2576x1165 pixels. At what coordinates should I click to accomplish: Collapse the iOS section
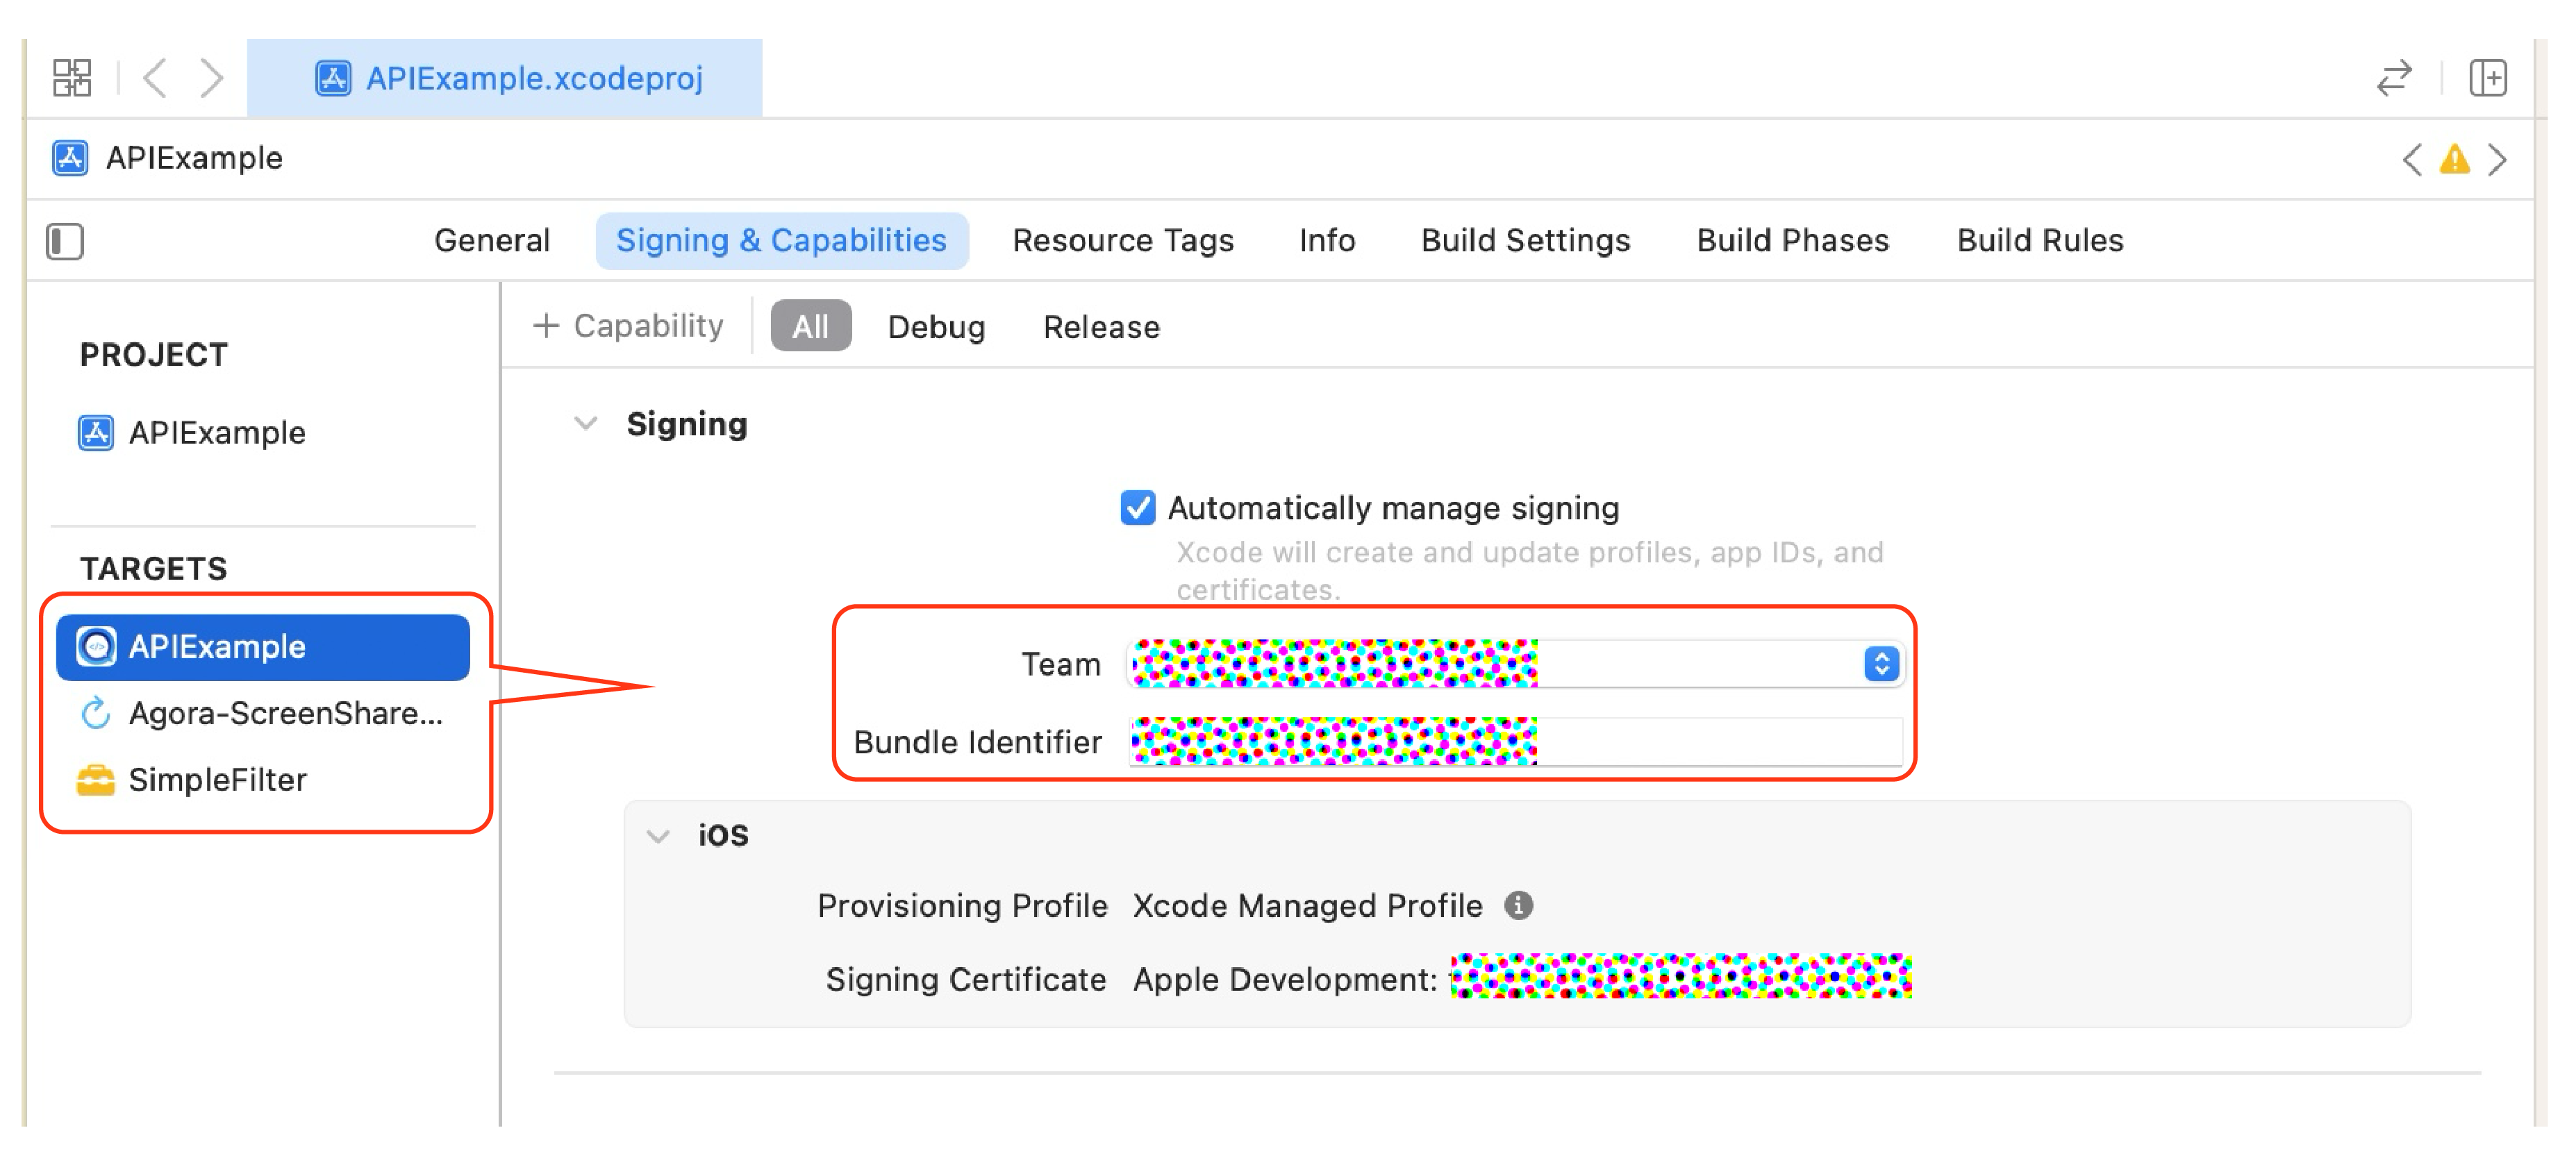pyautogui.click(x=658, y=836)
